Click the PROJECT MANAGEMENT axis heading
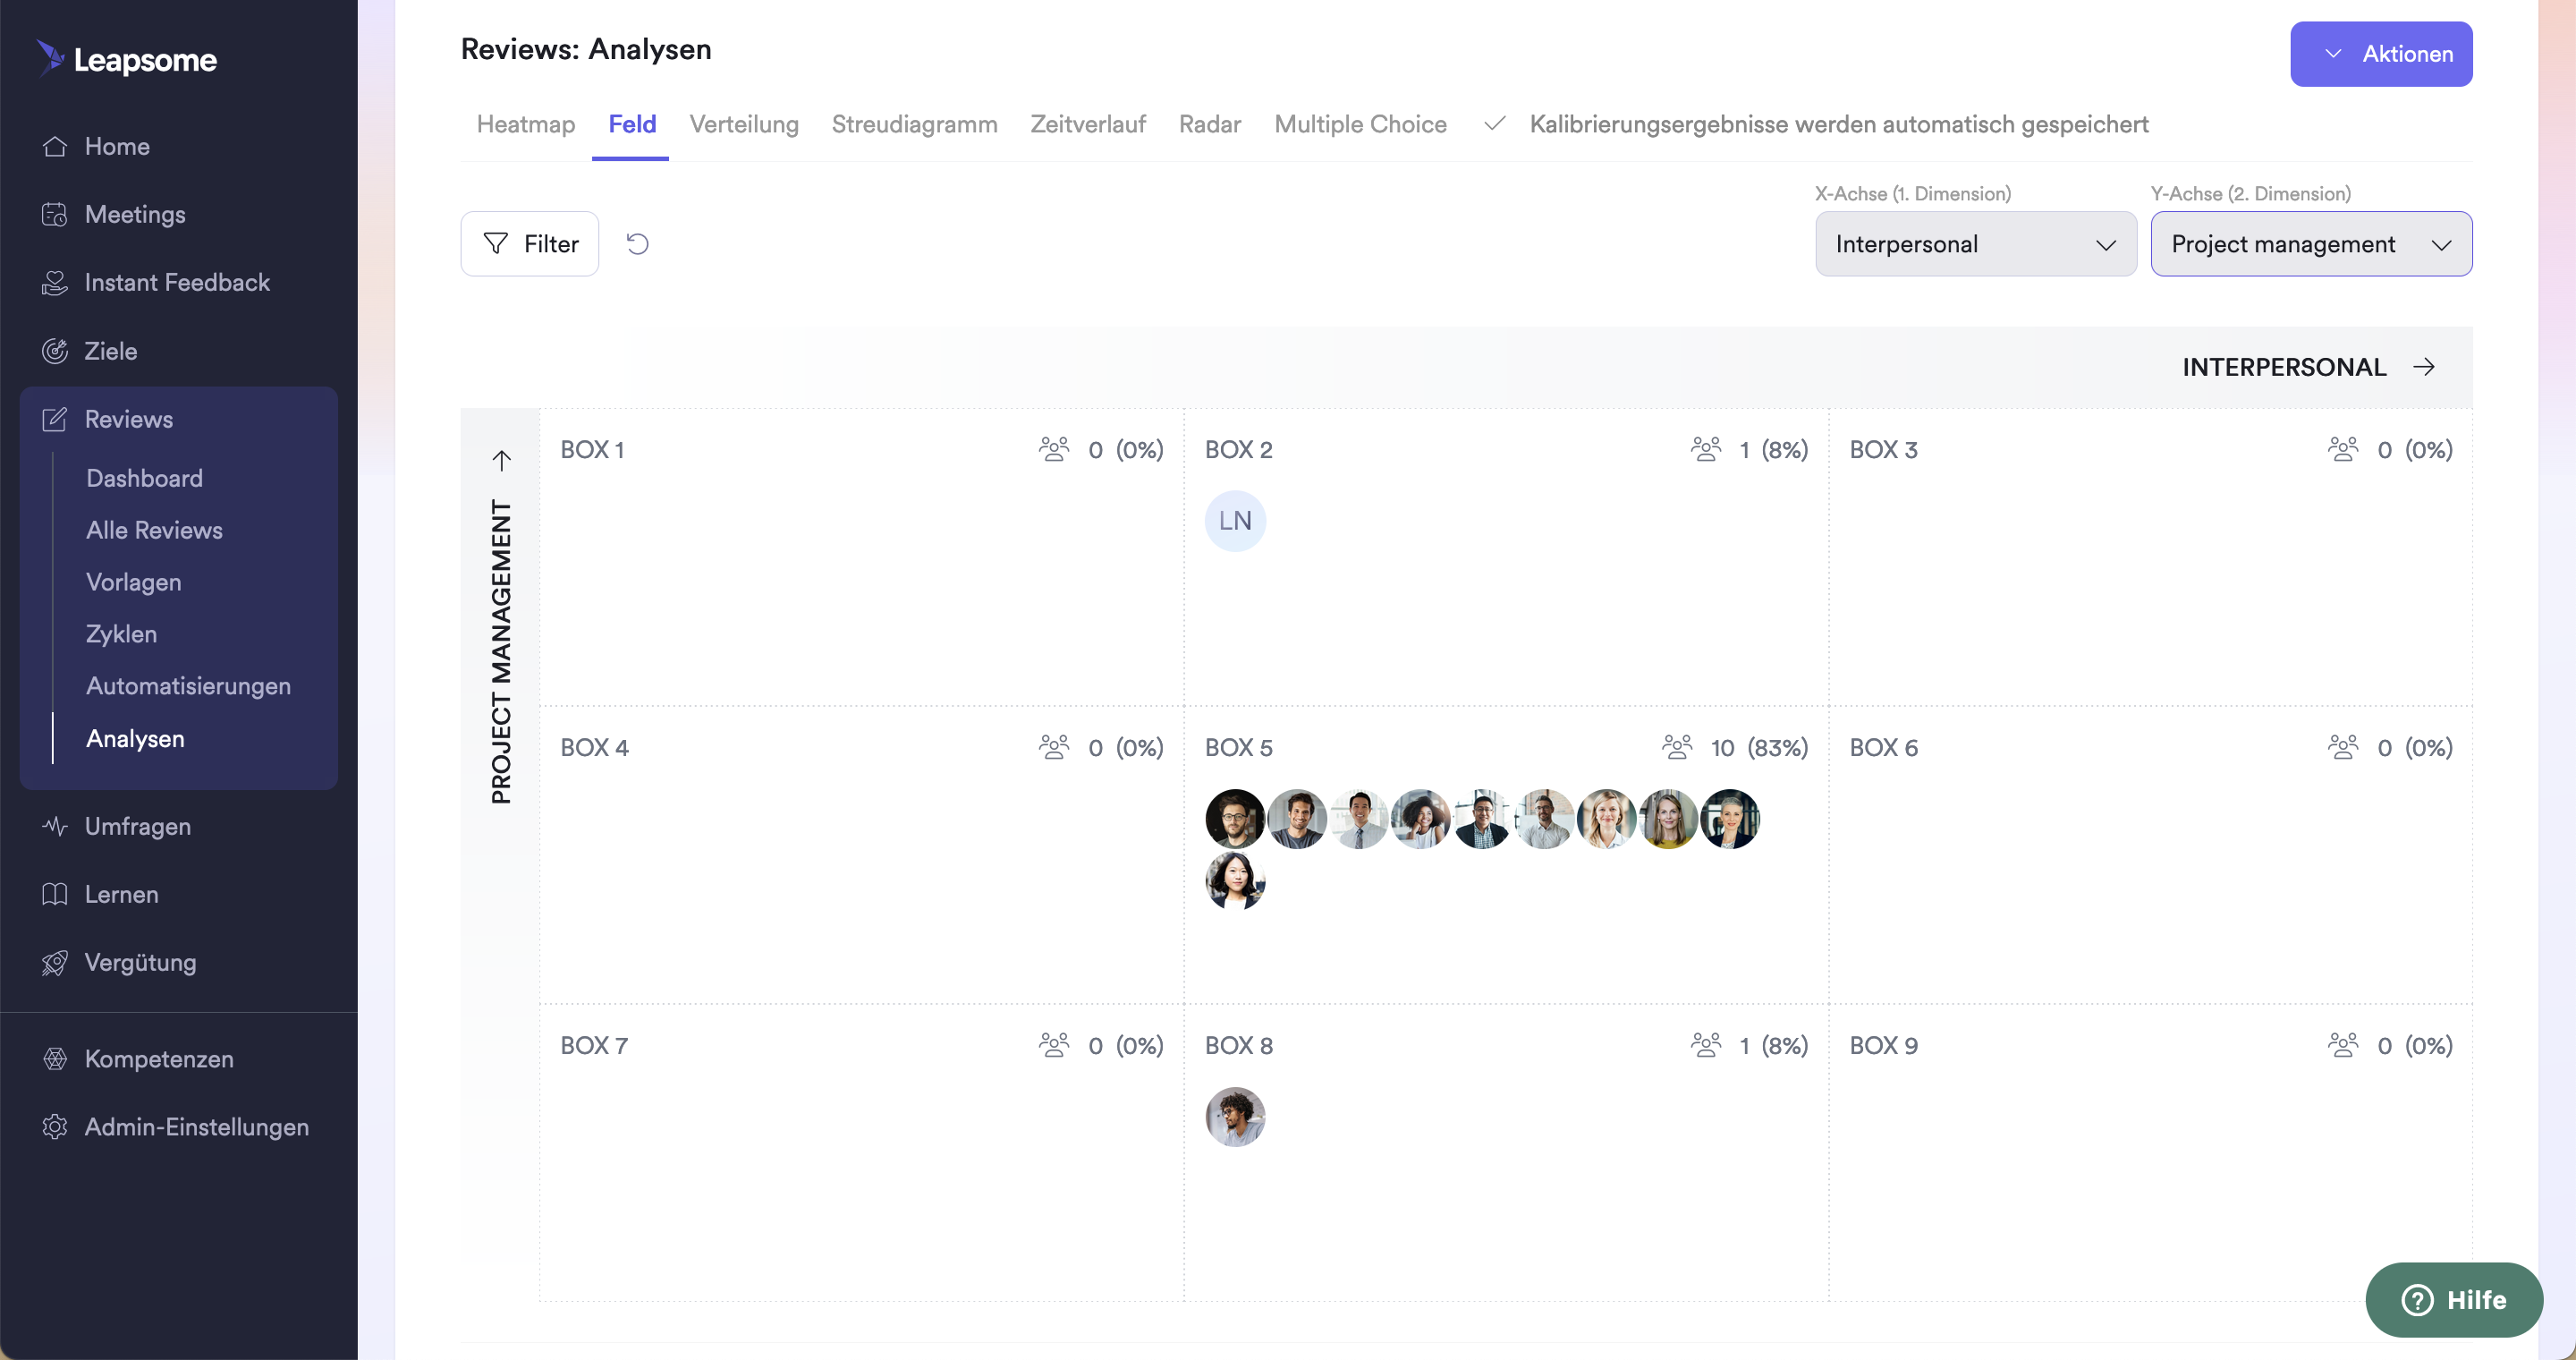 501,652
